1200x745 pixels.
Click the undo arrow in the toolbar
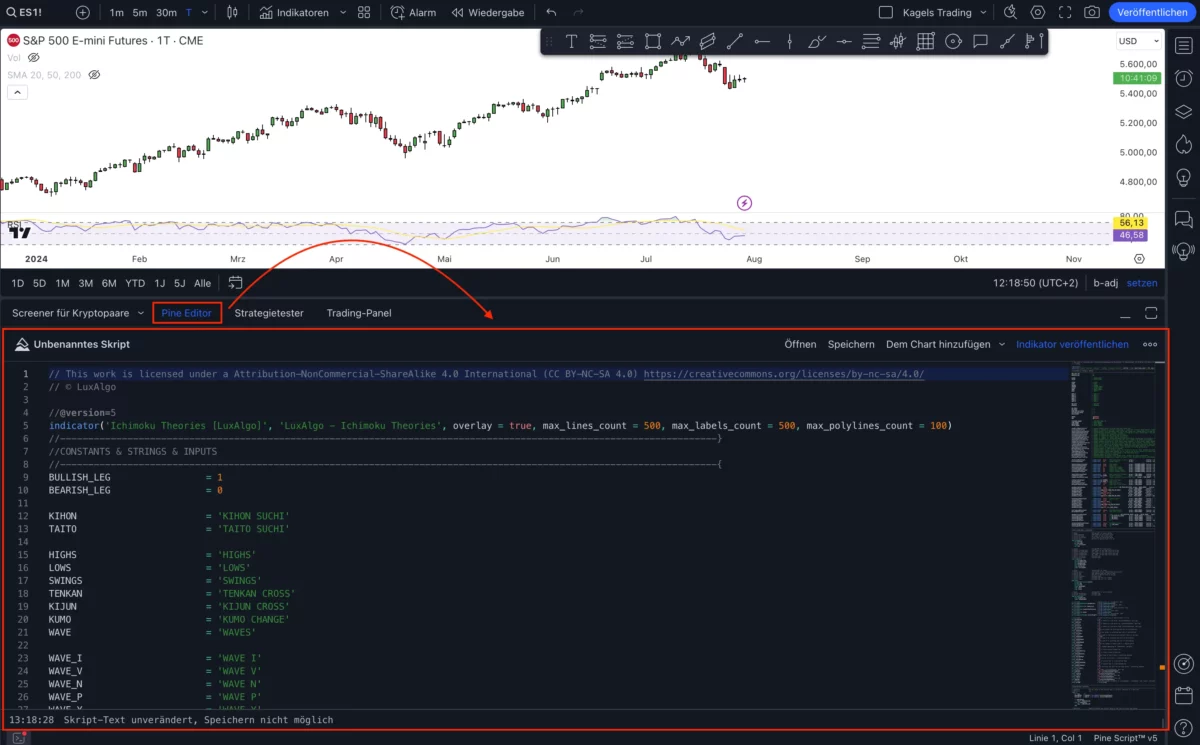click(551, 12)
